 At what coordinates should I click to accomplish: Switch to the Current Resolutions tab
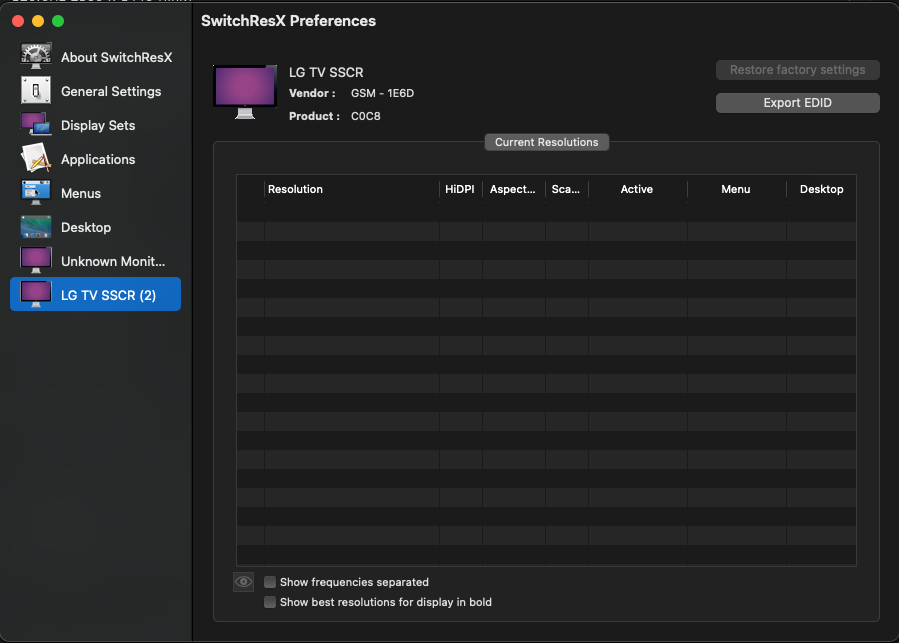(546, 142)
